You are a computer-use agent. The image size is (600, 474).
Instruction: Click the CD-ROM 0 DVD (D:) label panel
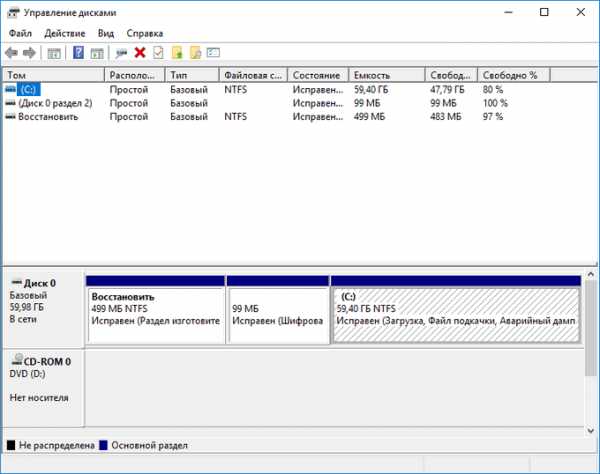43,388
